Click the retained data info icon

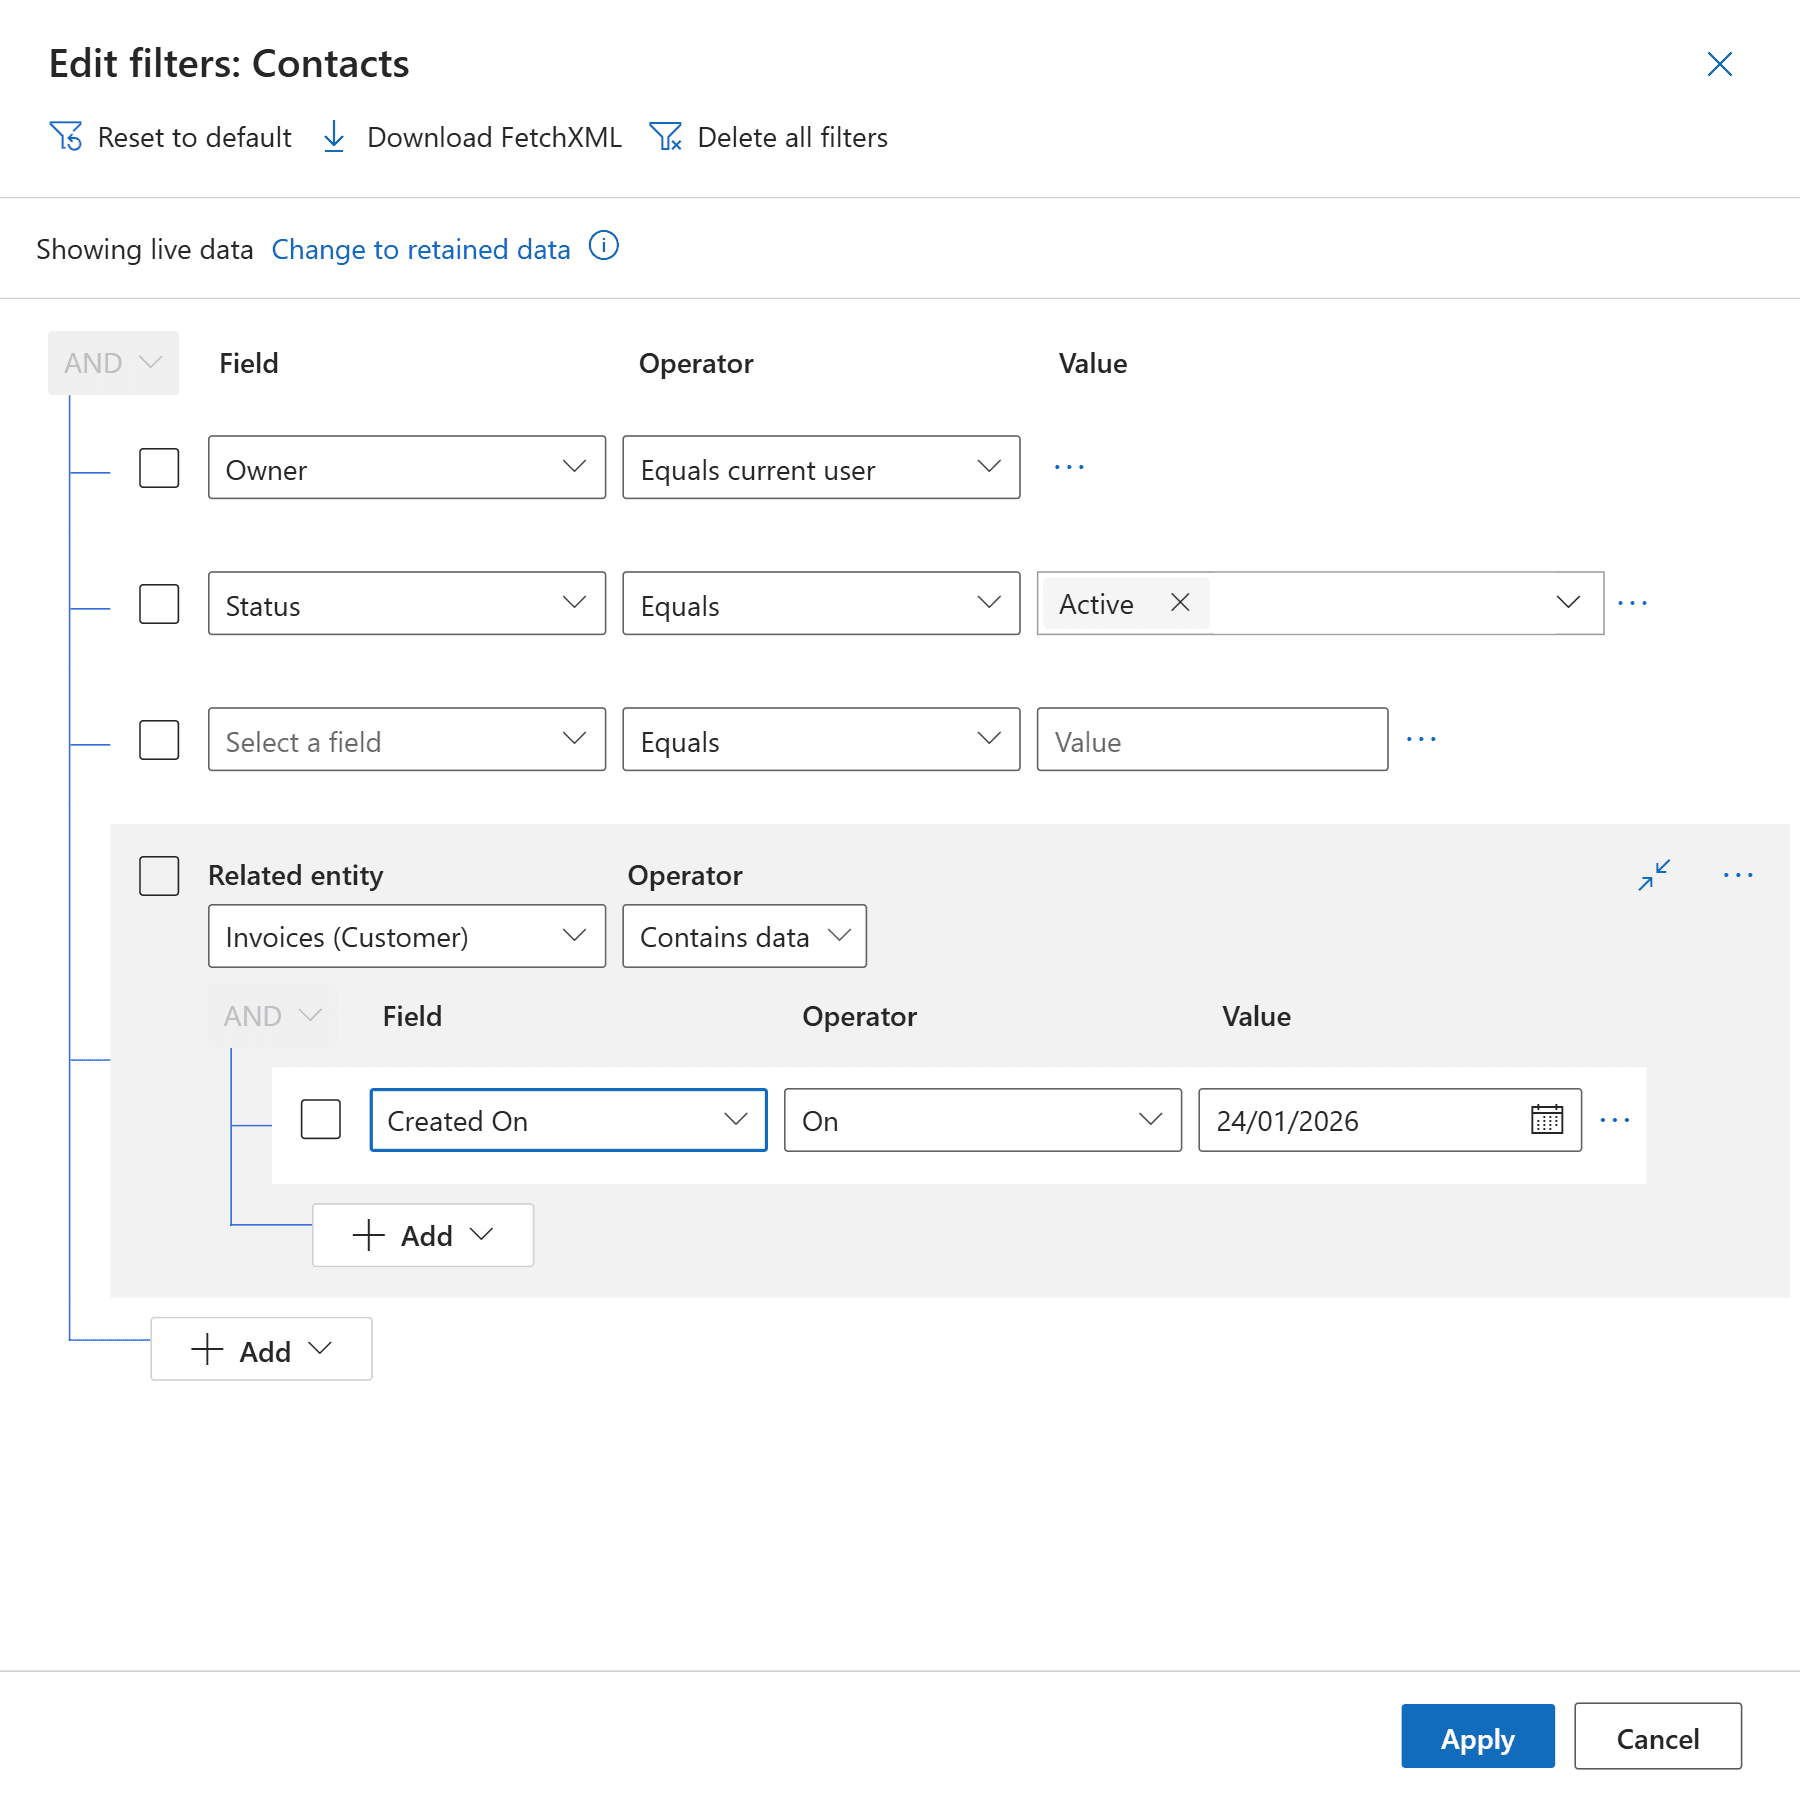604,246
